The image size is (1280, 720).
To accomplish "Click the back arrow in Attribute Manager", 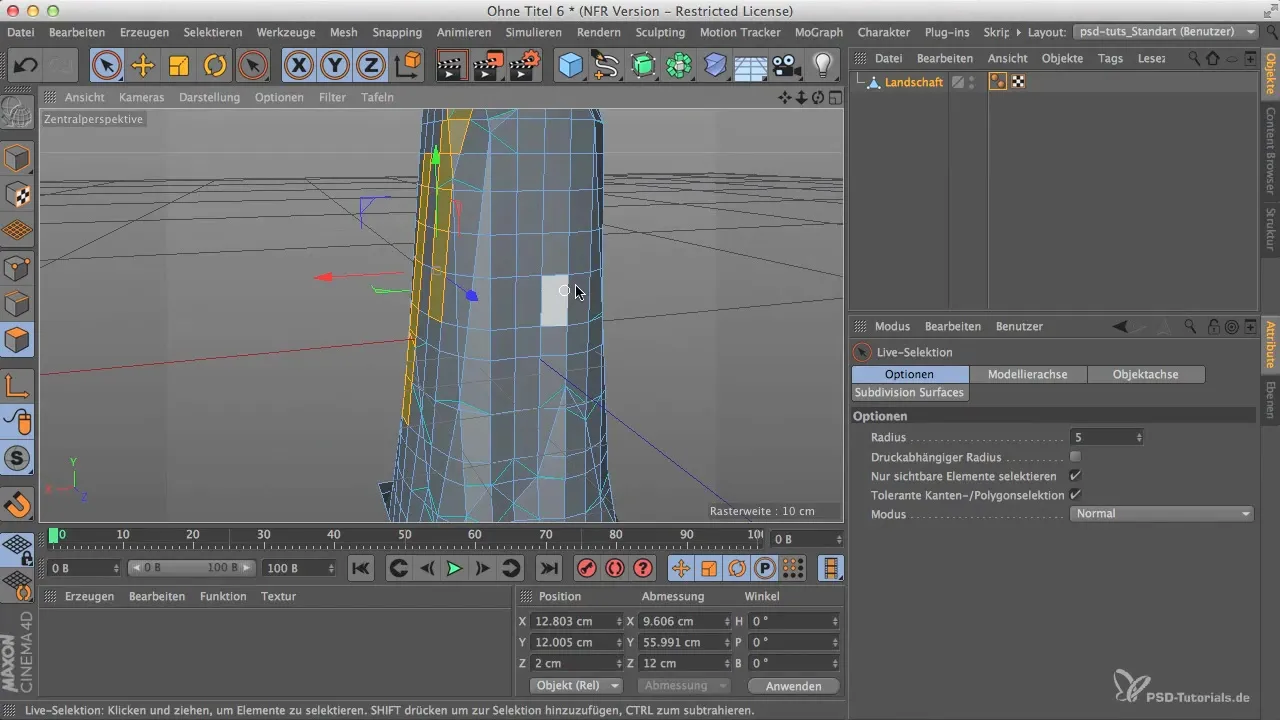I will [x=1121, y=326].
